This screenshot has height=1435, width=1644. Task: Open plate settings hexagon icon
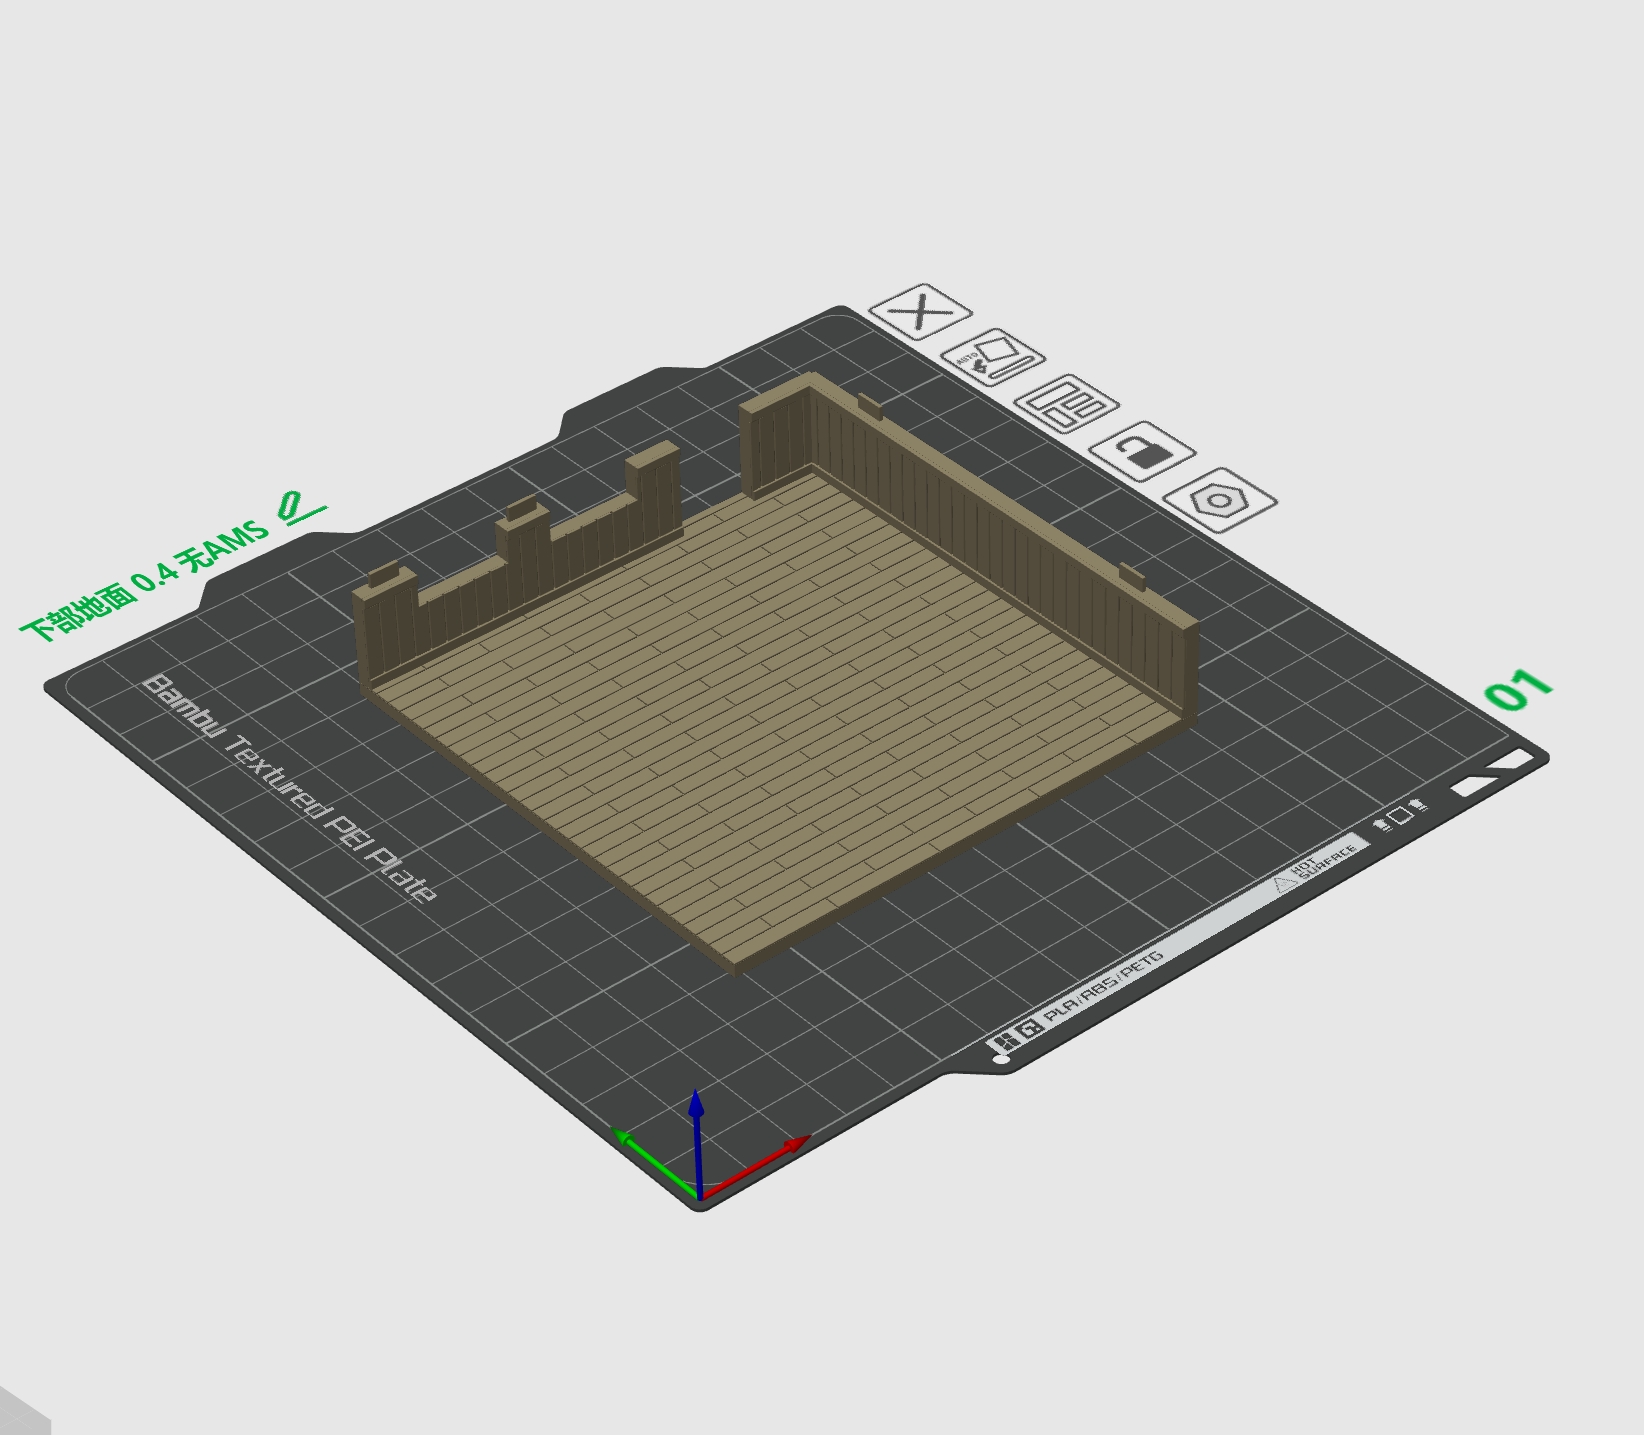click(x=1219, y=499)
